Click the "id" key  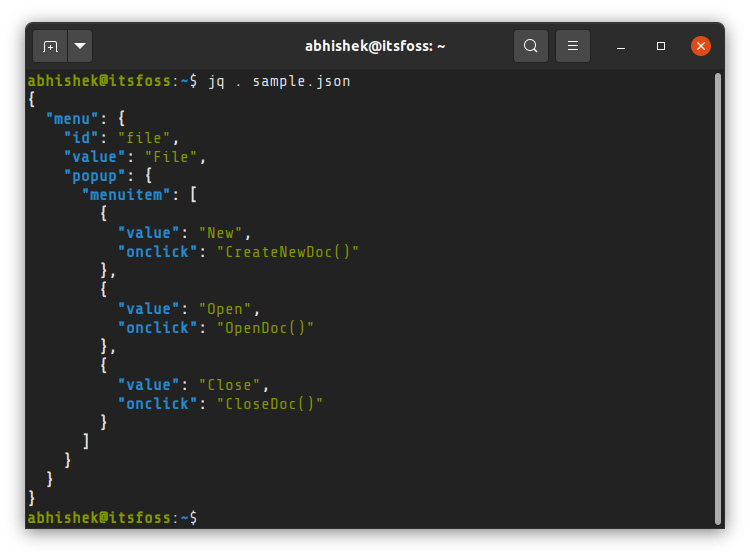coord(81,138)
